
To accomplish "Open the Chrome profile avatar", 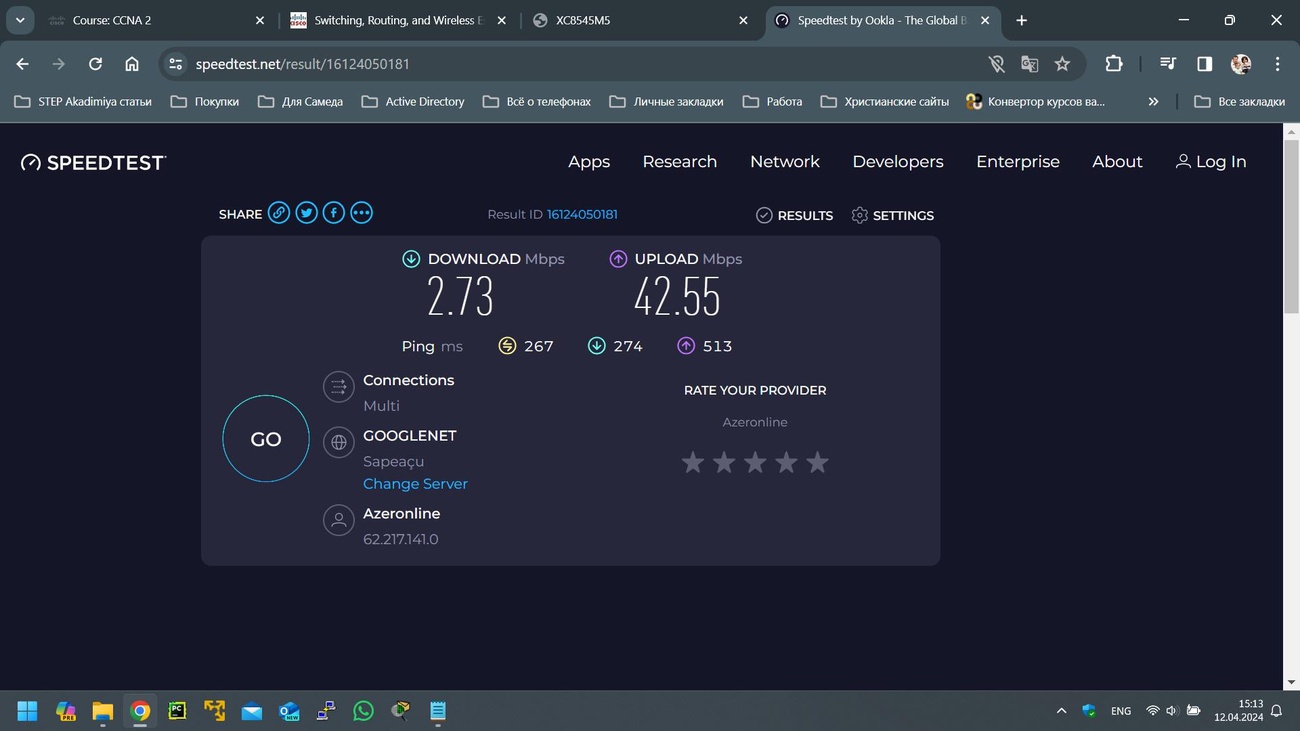I will (1241, 64).
